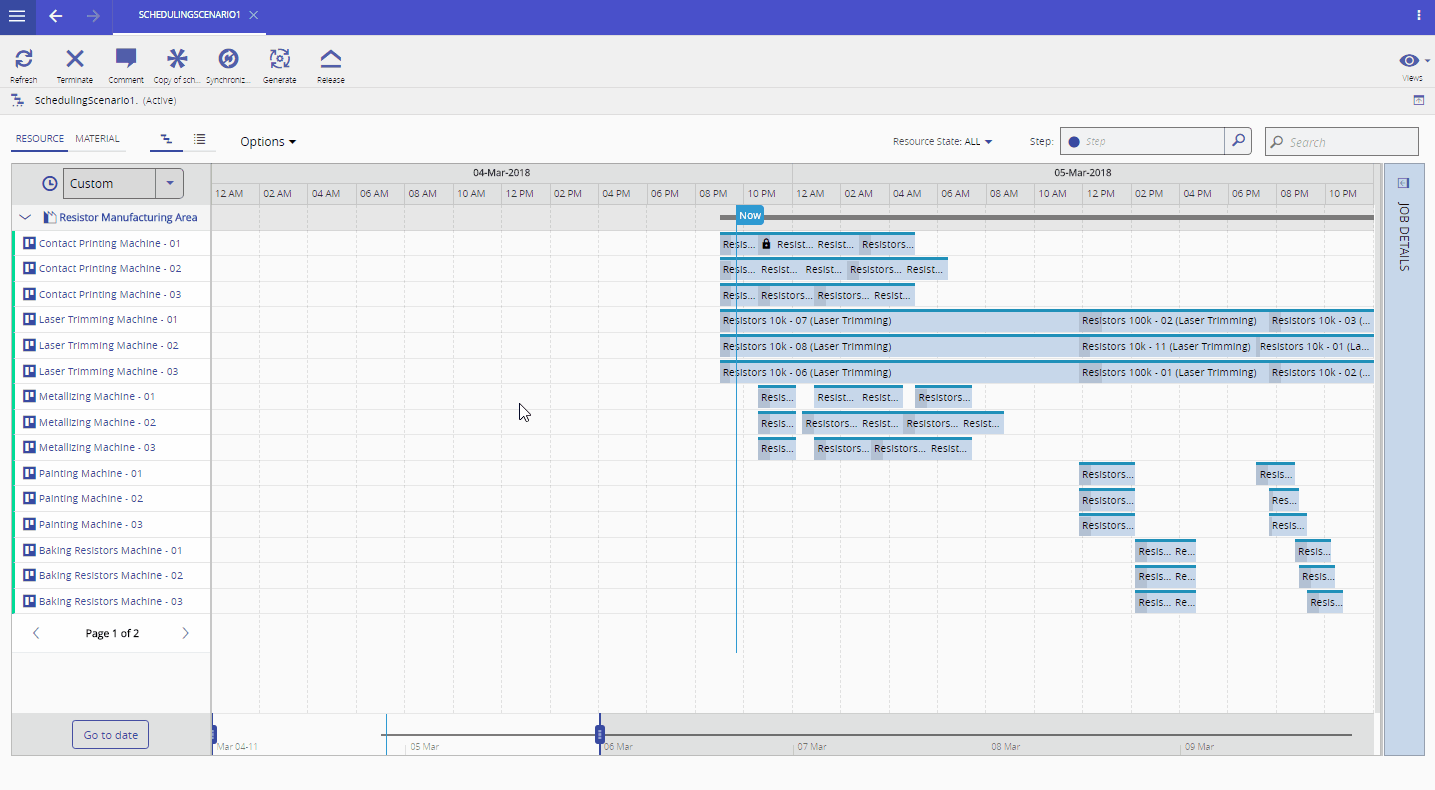Screen dimensions: 1435x790
Task: Click the Terminate scenario icon
Action: pos(74,59)
